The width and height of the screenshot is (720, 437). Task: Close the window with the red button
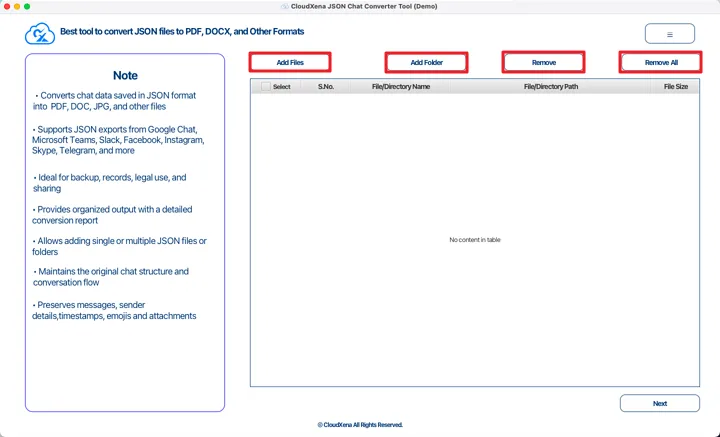tap(7, 6)
